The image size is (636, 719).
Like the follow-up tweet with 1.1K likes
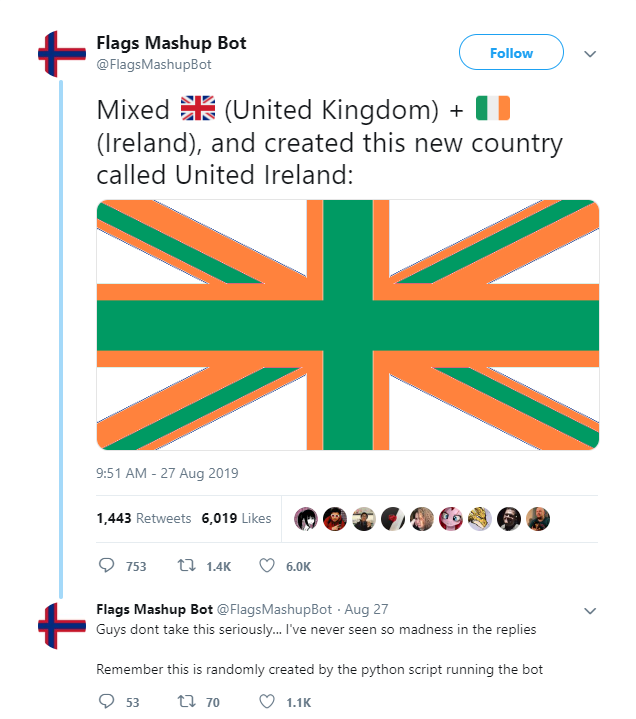(x=267, y=701)
